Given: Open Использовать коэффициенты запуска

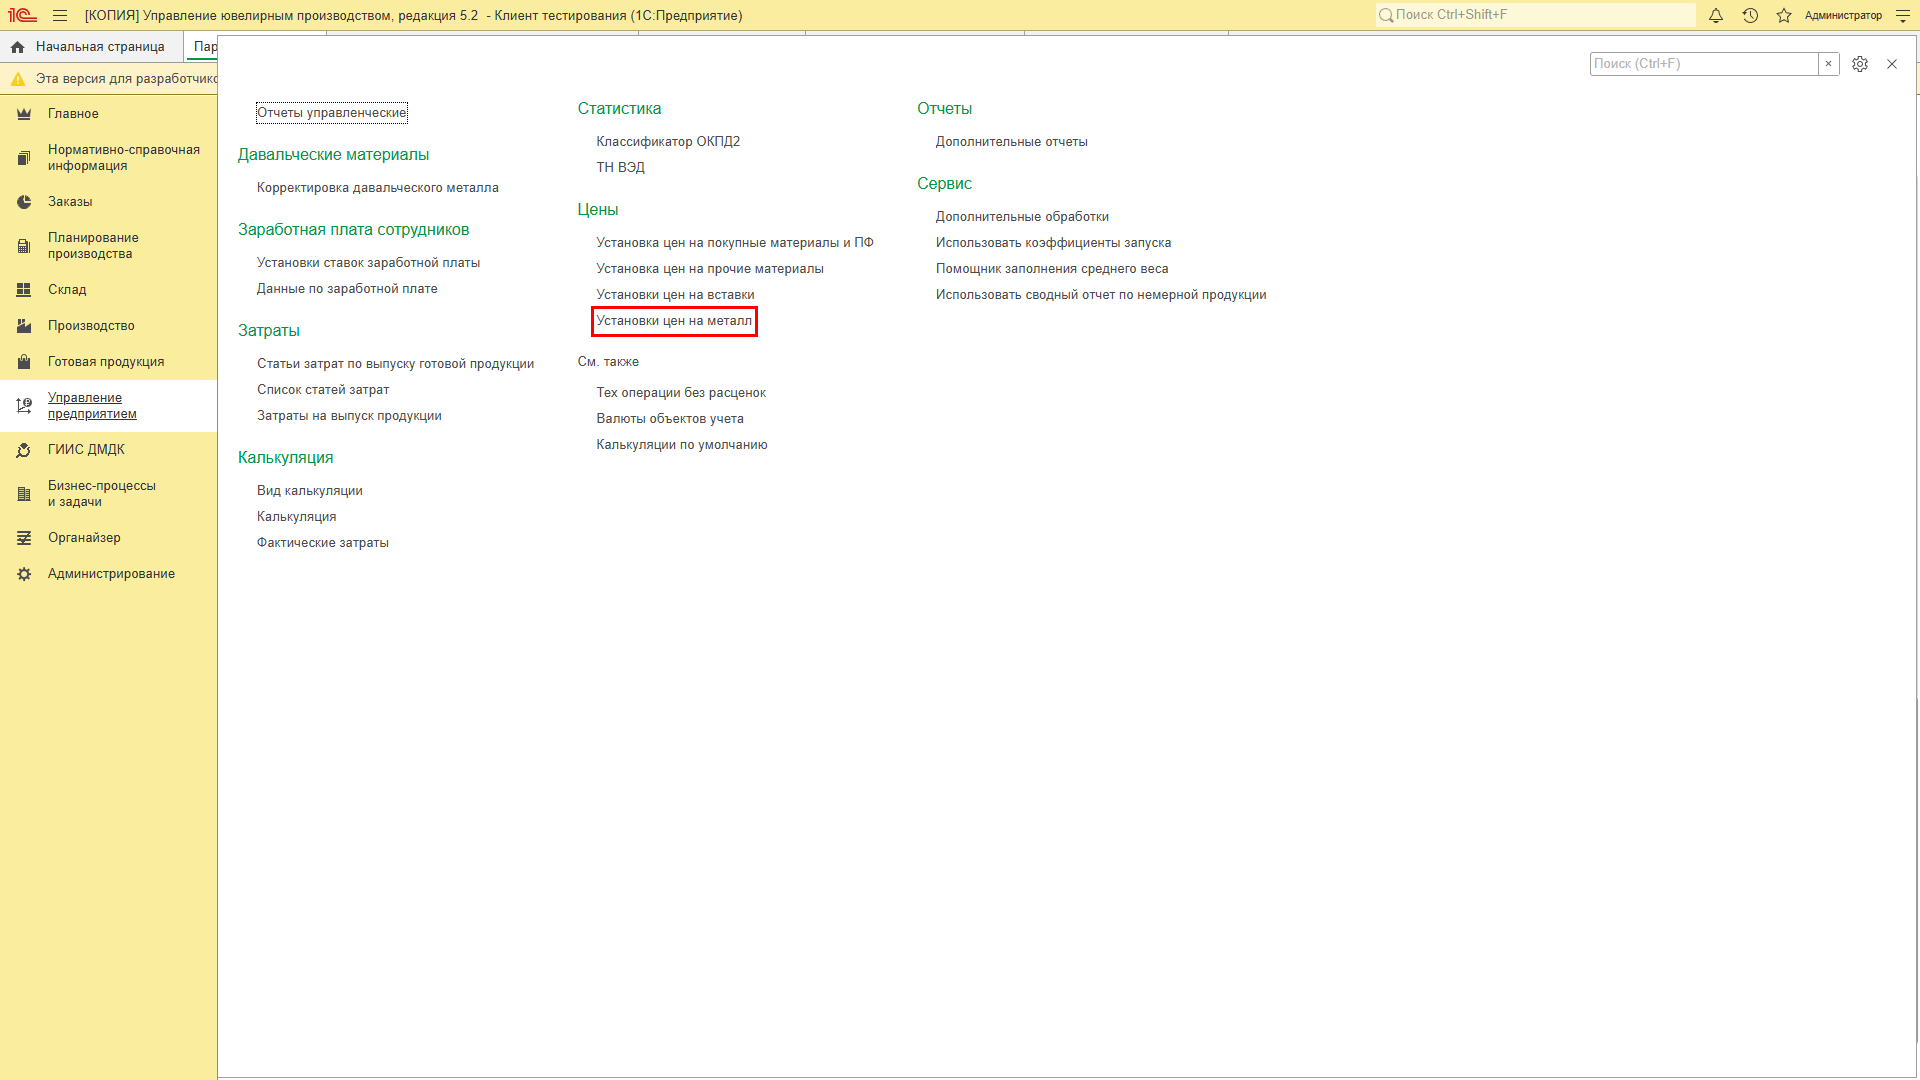Looking at the screenshot, I should [1053, 243].
